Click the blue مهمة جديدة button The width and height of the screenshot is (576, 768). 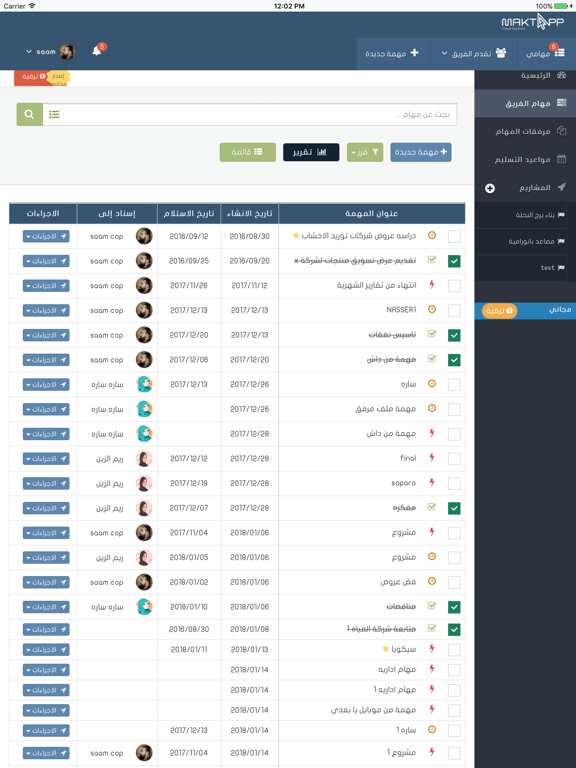[421, 152]
